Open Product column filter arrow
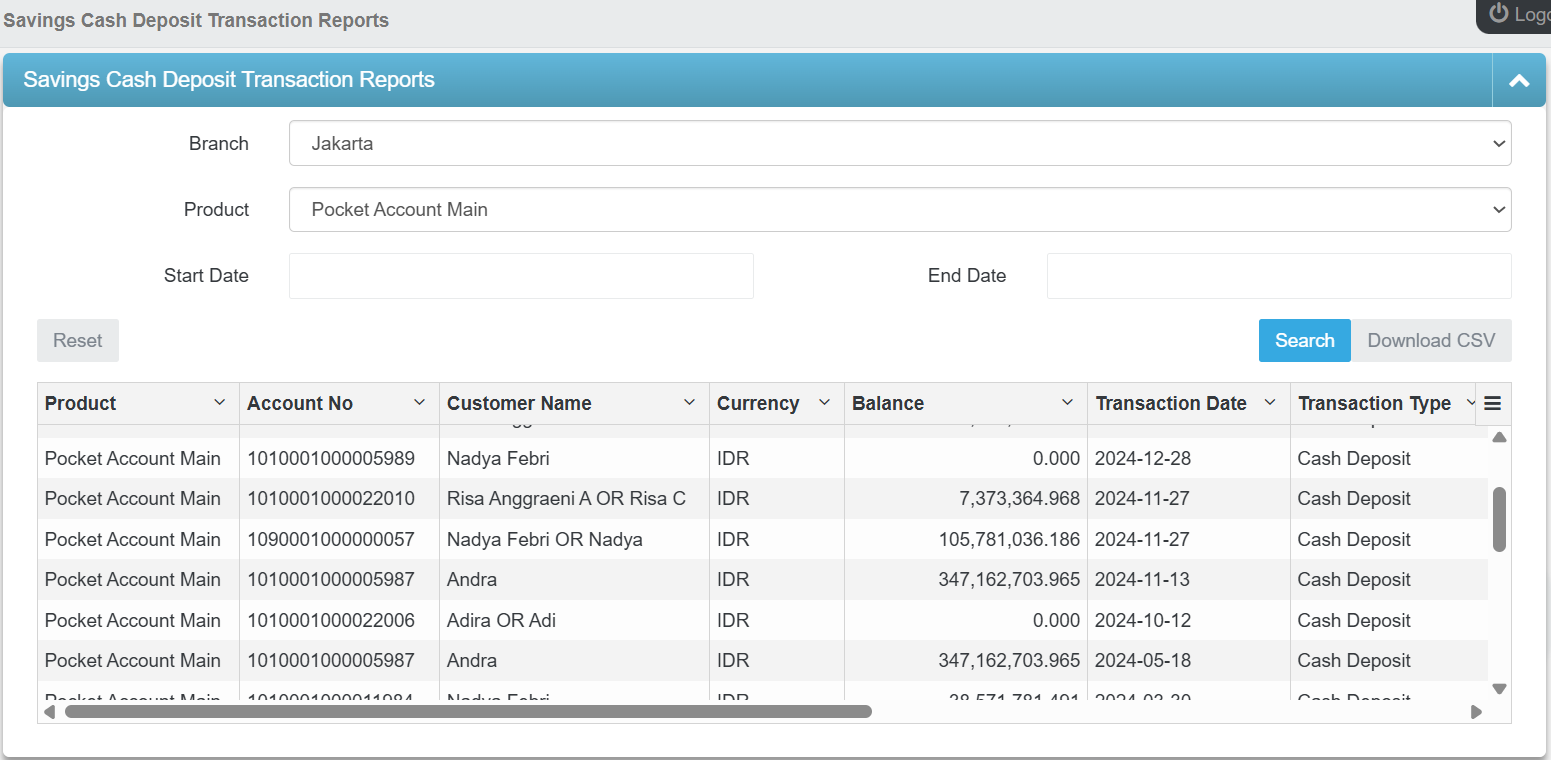Viewport: 1551px width, 760px height. [x=220, y=403]
